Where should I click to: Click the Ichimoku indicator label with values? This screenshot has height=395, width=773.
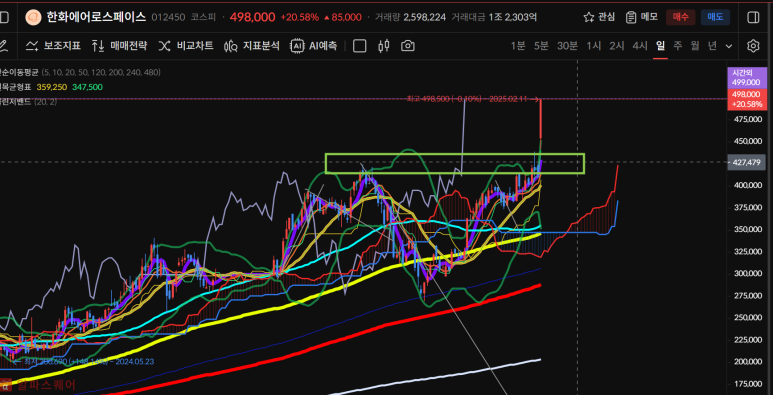[x=51, y=87]
